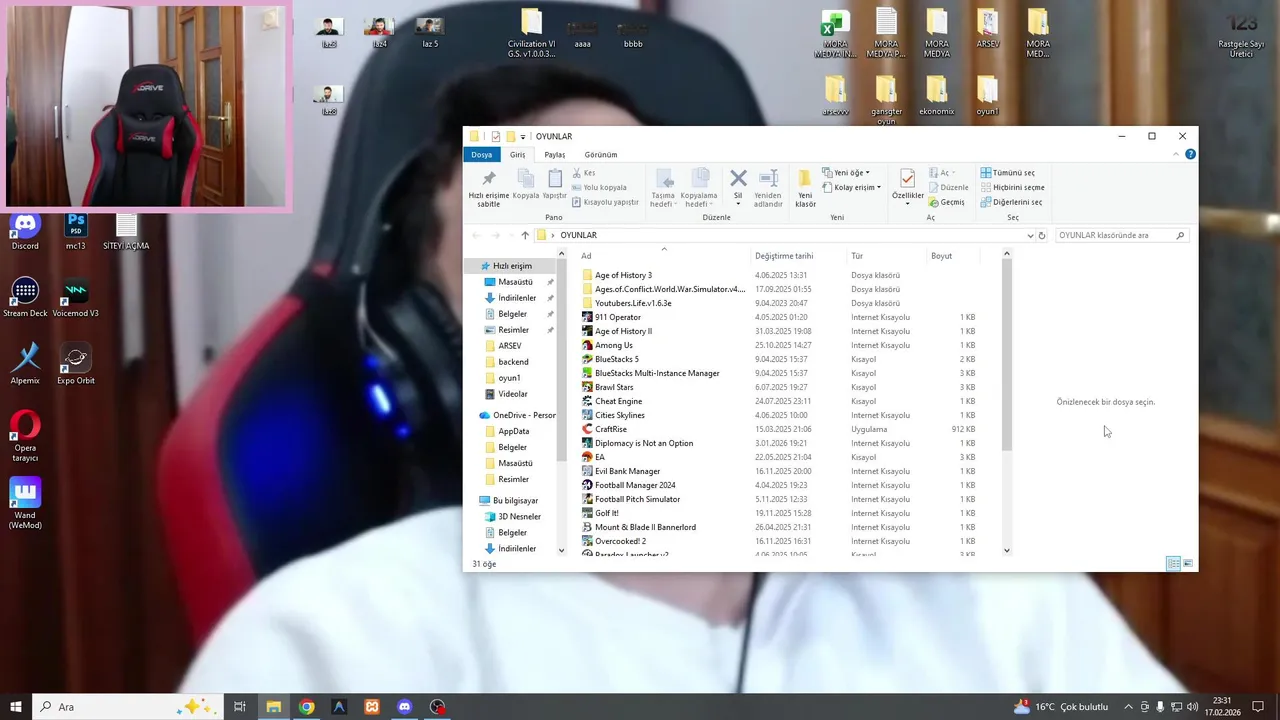Click Diğerlerini seç in the ribbon
Screen dimensions: 1280x720
point(1011,202)
